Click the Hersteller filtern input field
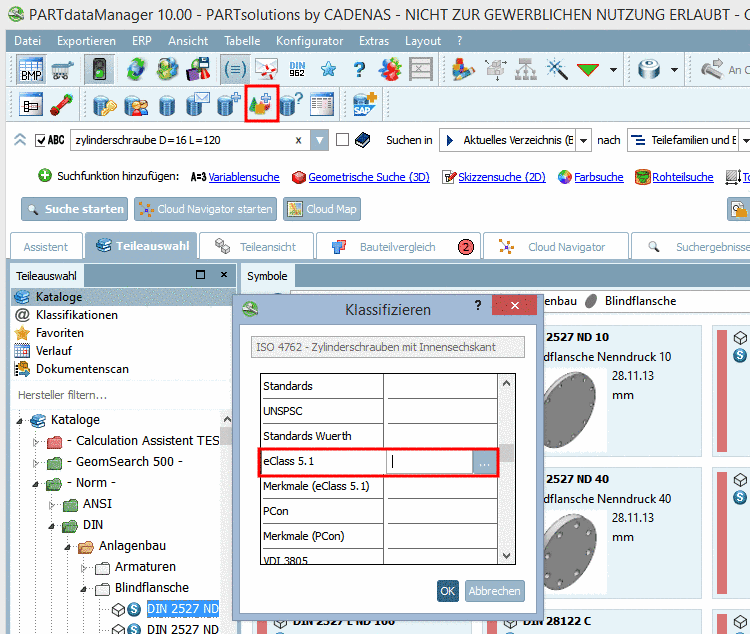Viewport: 750px width, 634px height. point(115,395)
